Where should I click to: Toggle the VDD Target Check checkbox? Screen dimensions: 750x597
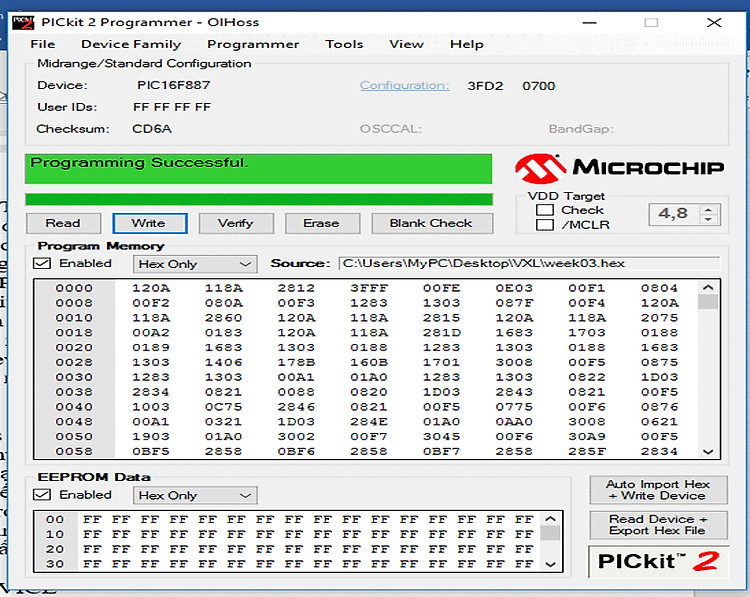[545, 210]
